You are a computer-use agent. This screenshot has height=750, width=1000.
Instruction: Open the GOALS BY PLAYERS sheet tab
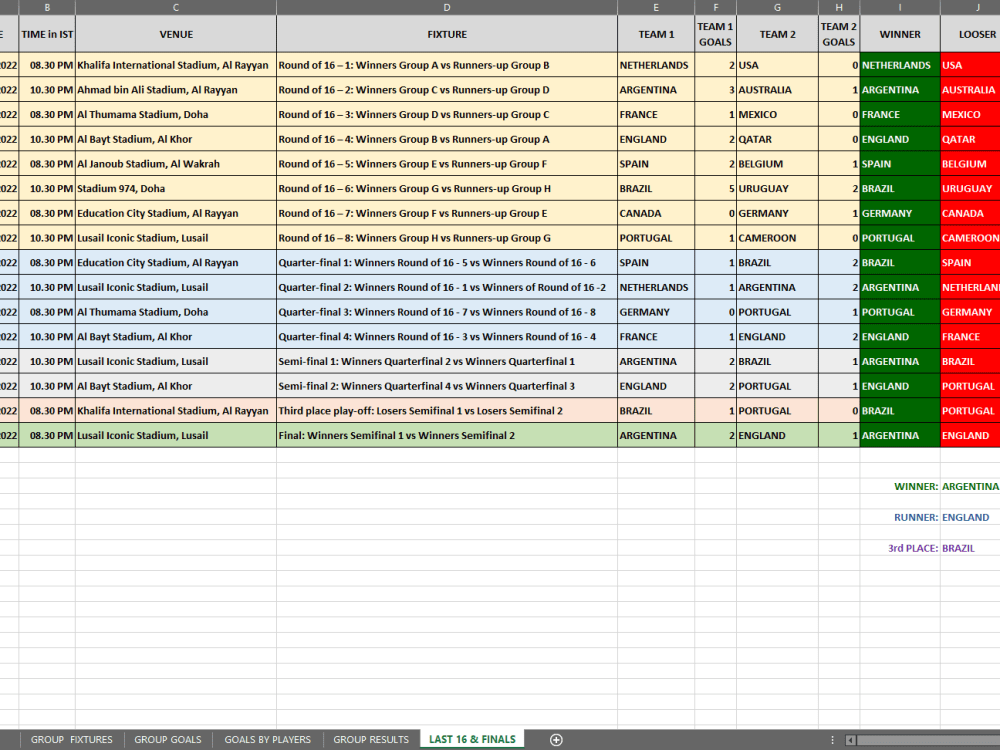click(267, 740)
